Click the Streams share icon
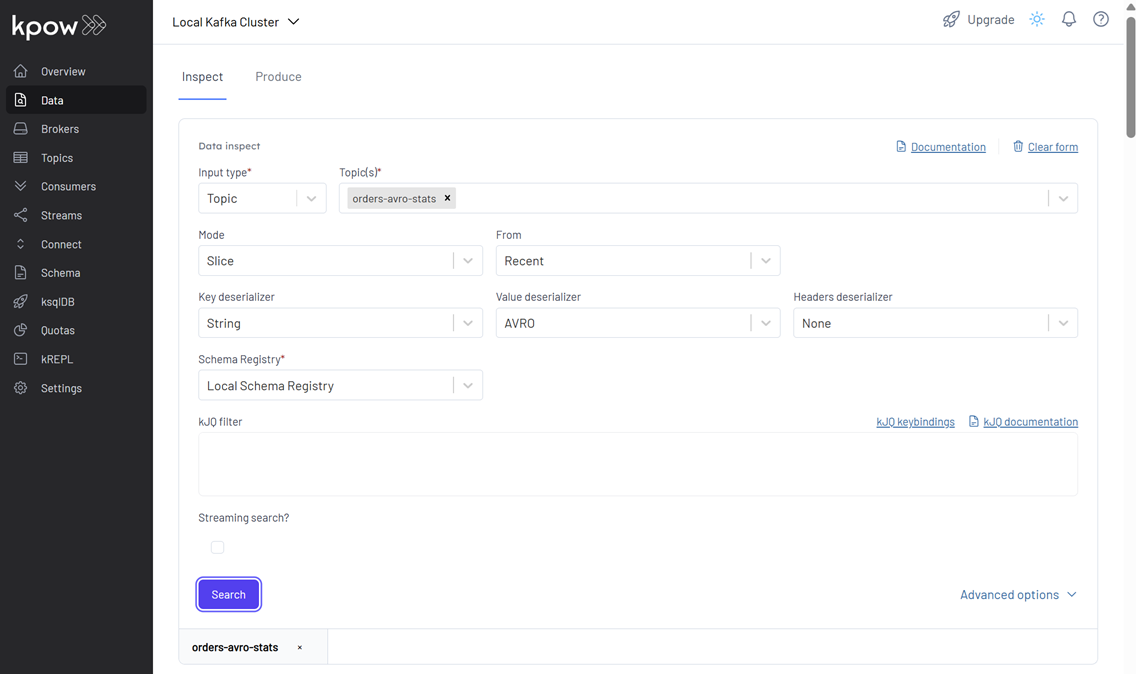Viewport: 1136px width, 674px height. (x=20, y=215)
